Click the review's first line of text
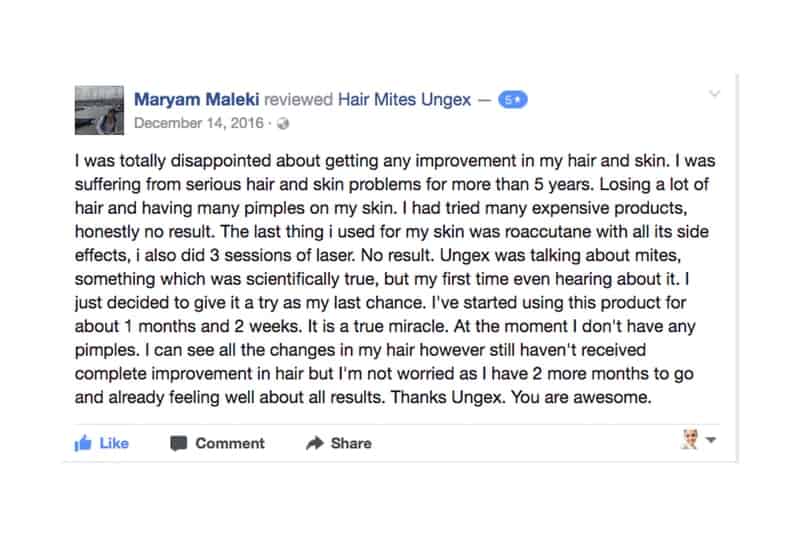 point(395,161)
